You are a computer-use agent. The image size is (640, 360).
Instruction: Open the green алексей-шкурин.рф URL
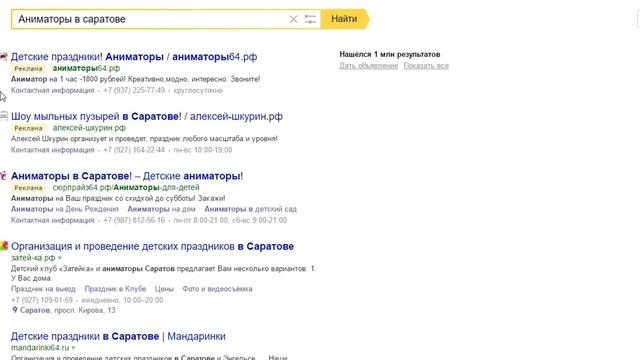point(89,128)
